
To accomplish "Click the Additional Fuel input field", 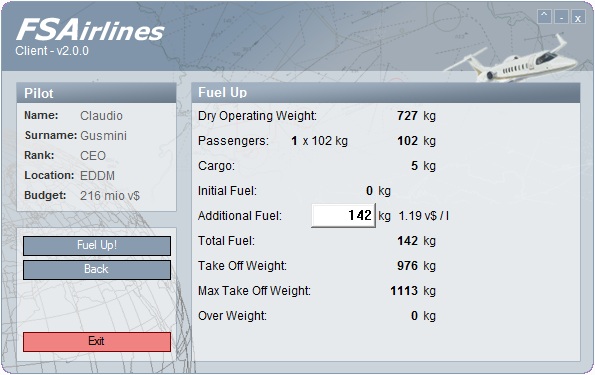I will [343, 215].
